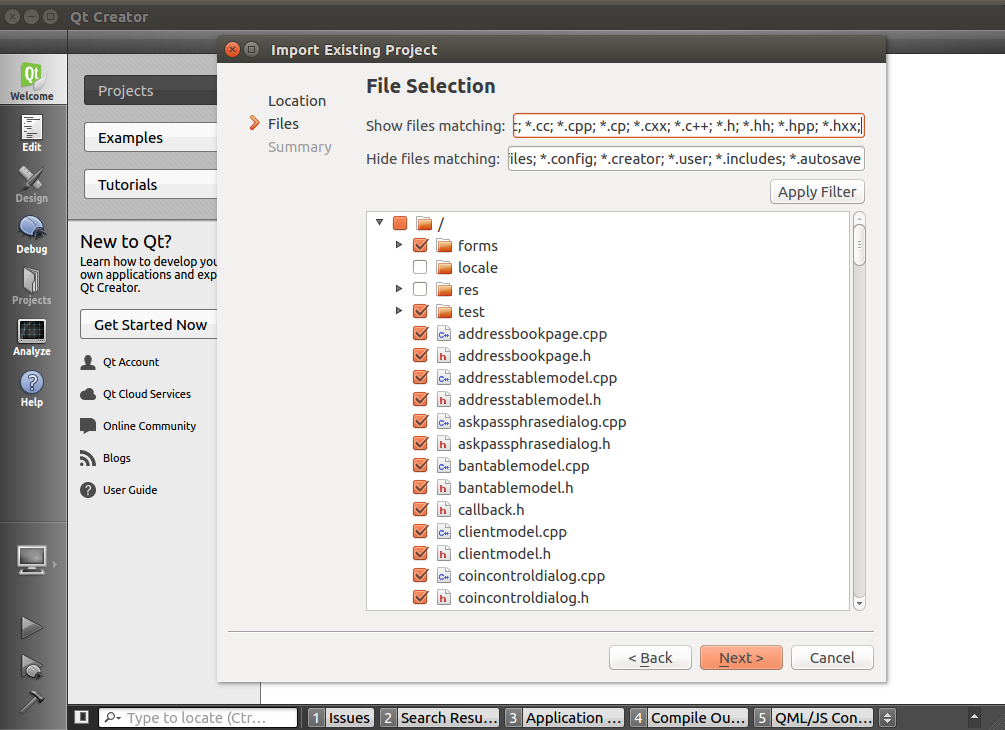The image size is (1005, 730).
Task: Expand the forms folder tree node
Action: (399, 245)
